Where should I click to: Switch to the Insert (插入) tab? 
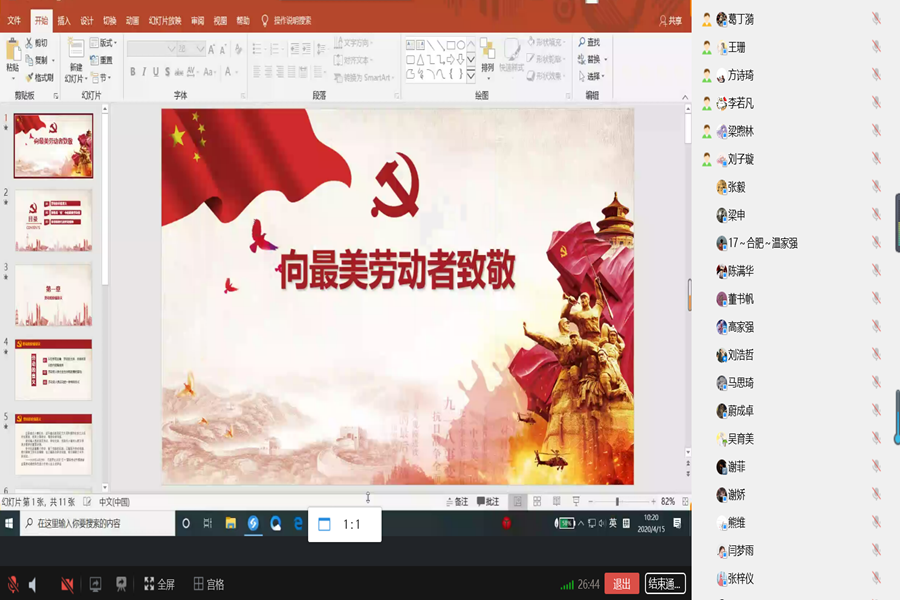click(64, 21)
